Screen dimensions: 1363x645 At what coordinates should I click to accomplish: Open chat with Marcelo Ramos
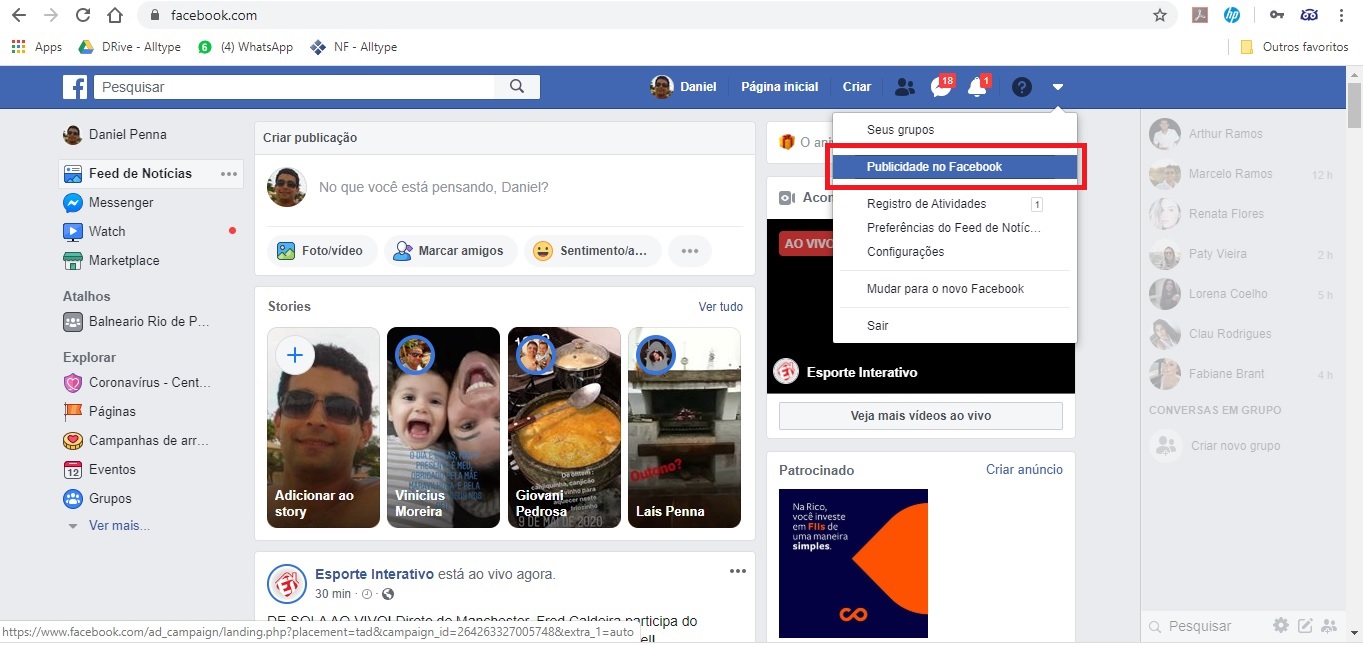pos(1240,174)
